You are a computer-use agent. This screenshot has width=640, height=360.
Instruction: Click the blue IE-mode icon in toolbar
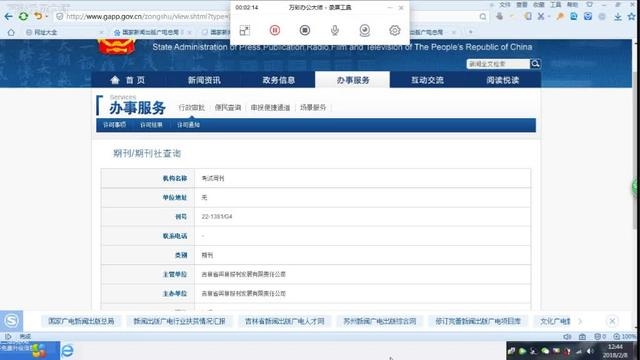574,16
